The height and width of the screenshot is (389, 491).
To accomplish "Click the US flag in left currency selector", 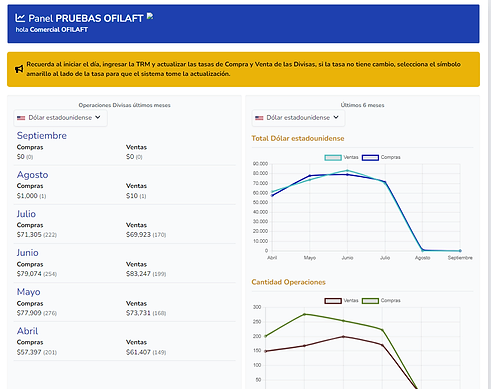I will 21,118.
